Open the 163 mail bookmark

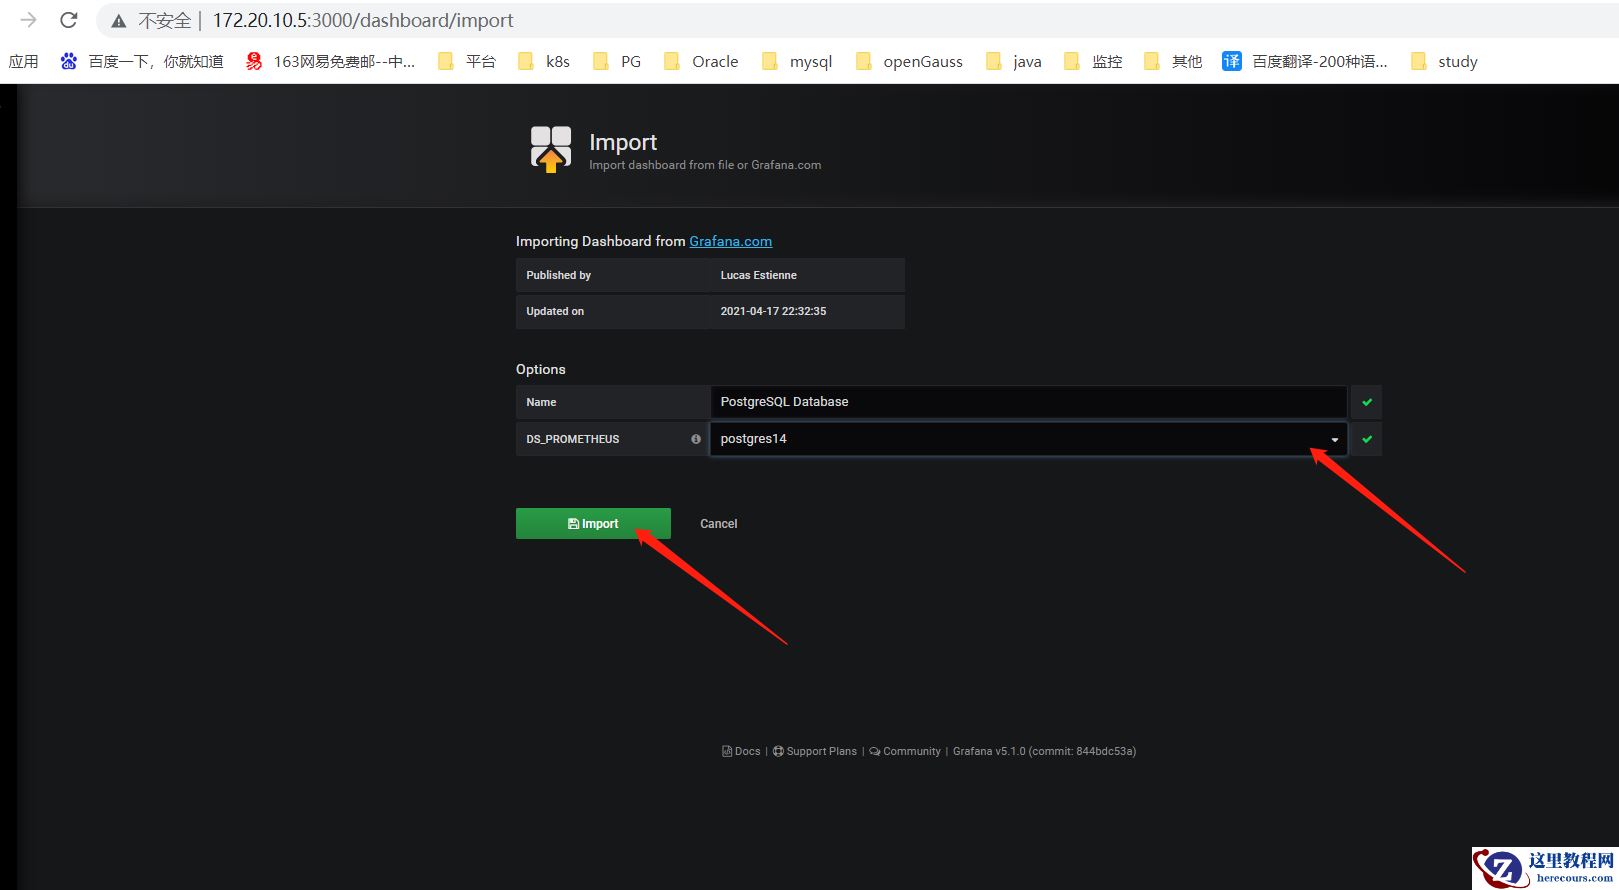(330, 62)
